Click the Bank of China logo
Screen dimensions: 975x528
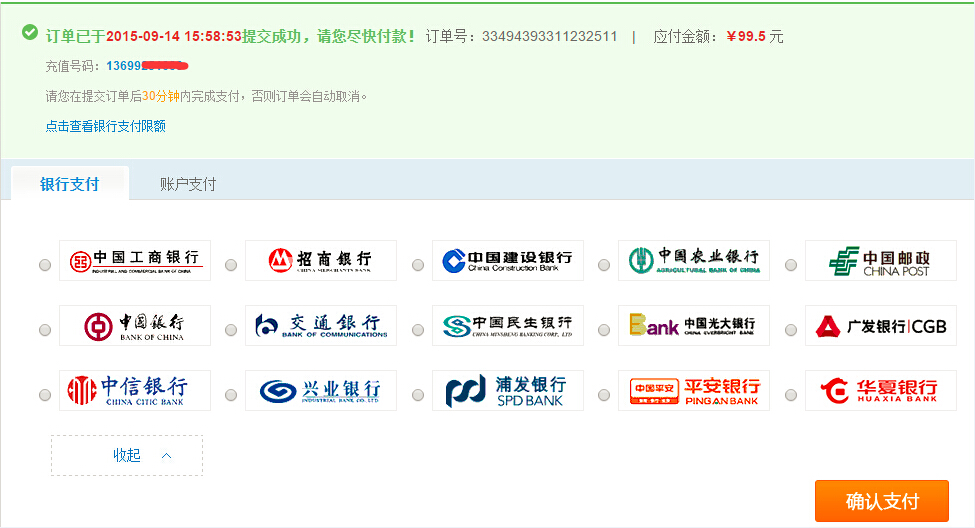click(135, 325)
